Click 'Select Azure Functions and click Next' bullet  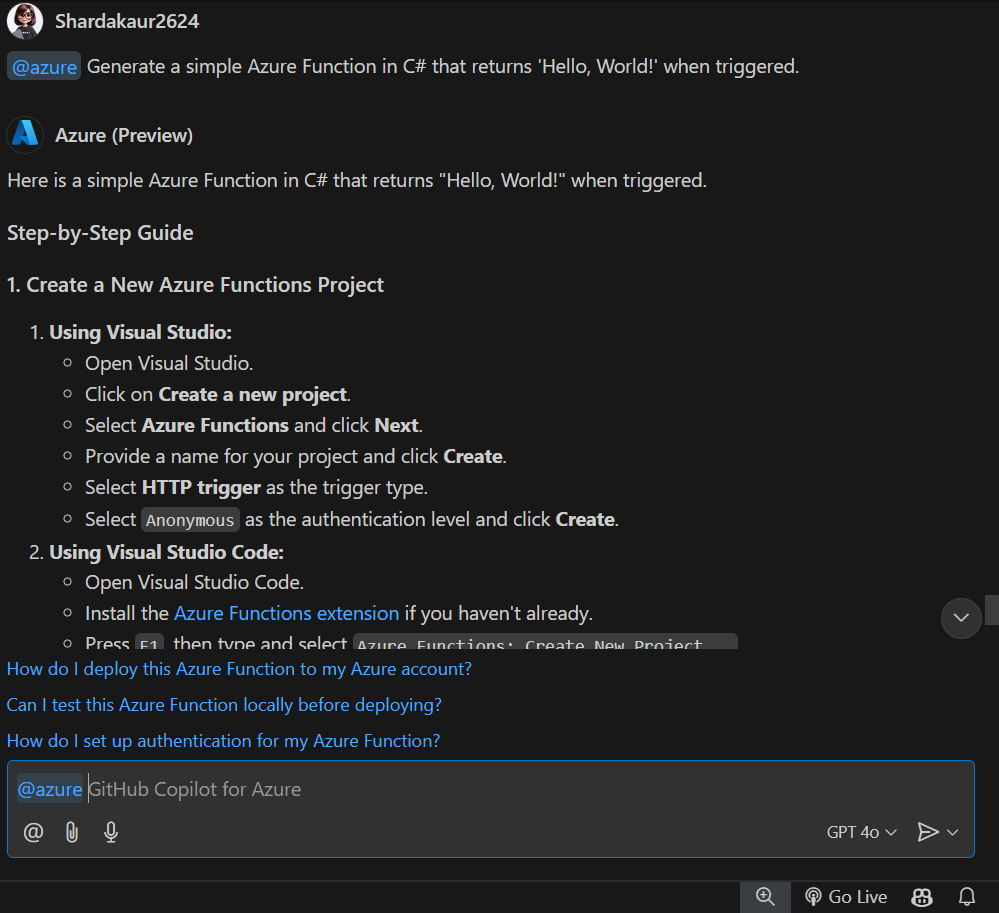(x=254, y=425)
